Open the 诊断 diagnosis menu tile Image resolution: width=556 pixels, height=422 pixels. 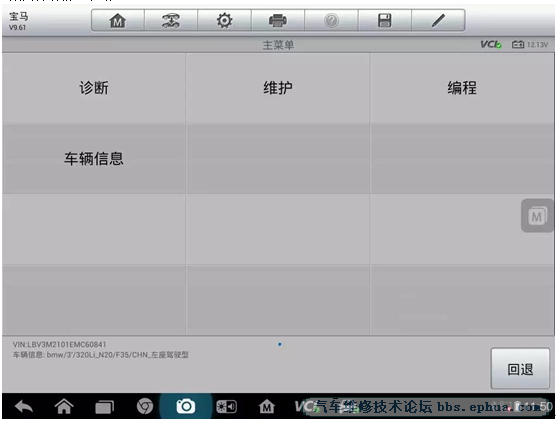tap(94, 88)
